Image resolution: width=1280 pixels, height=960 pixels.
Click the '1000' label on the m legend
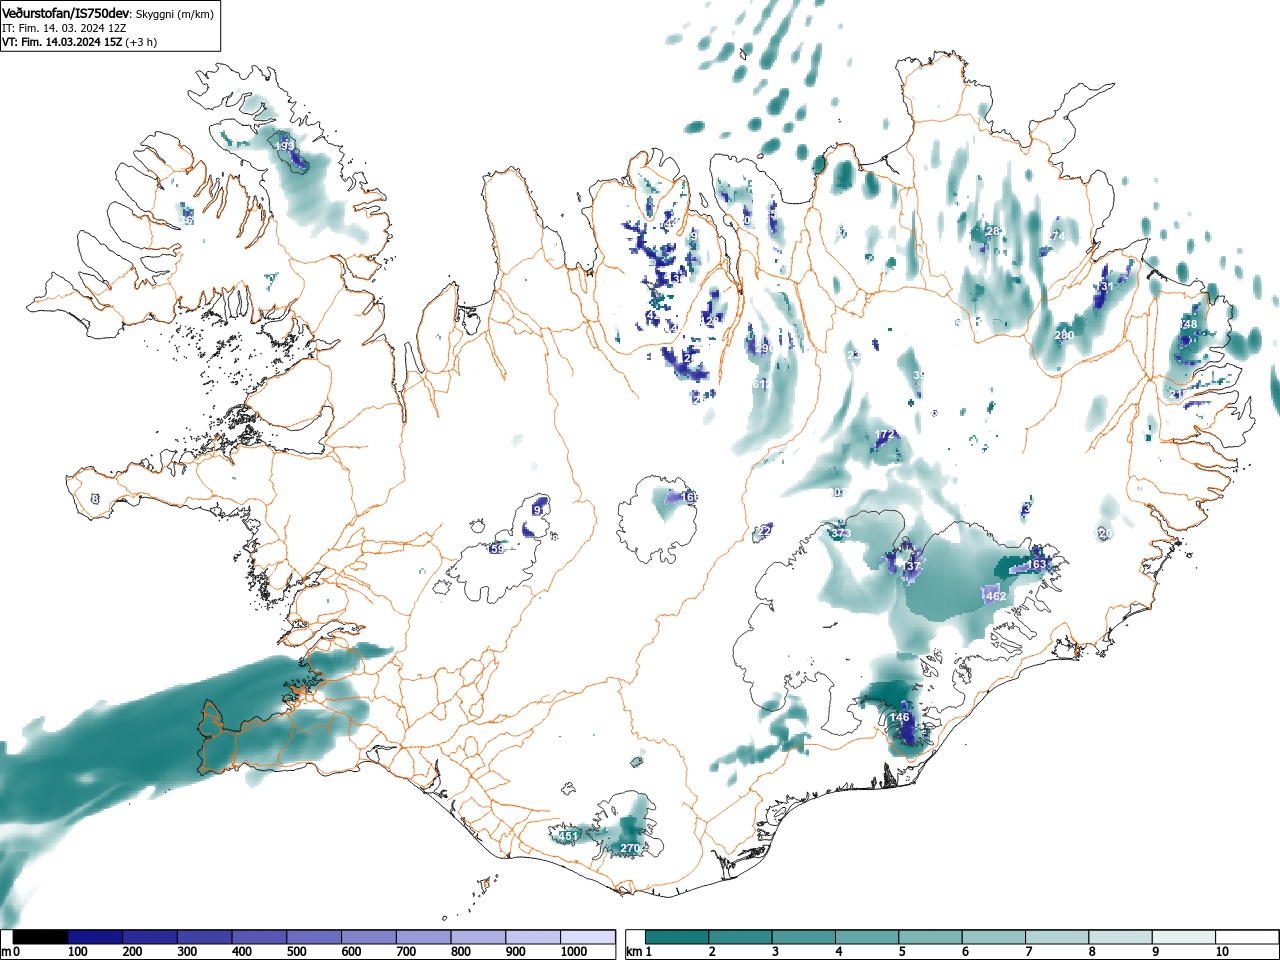pyautogui.click(x=574, y=952)
